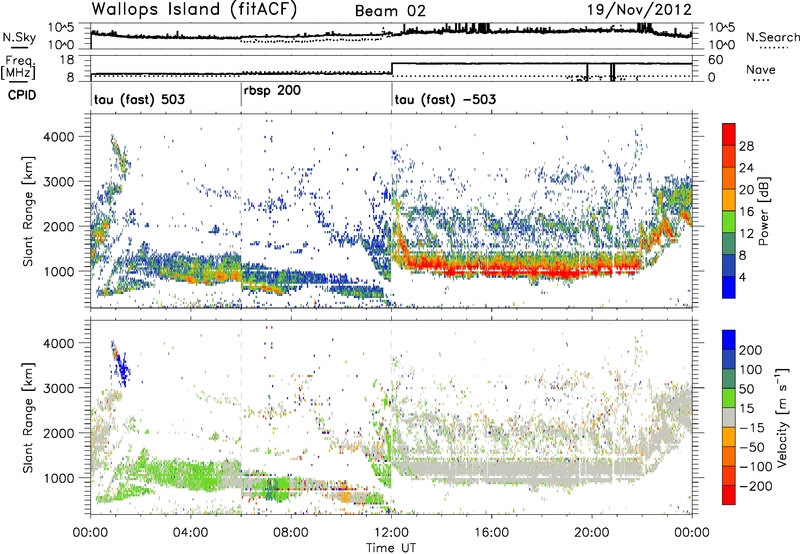Image resolution: width=800 pixels, height=554 pixels.
Task: Click the blue velocity patch near 4000 km
Action: tap(121, 367)
